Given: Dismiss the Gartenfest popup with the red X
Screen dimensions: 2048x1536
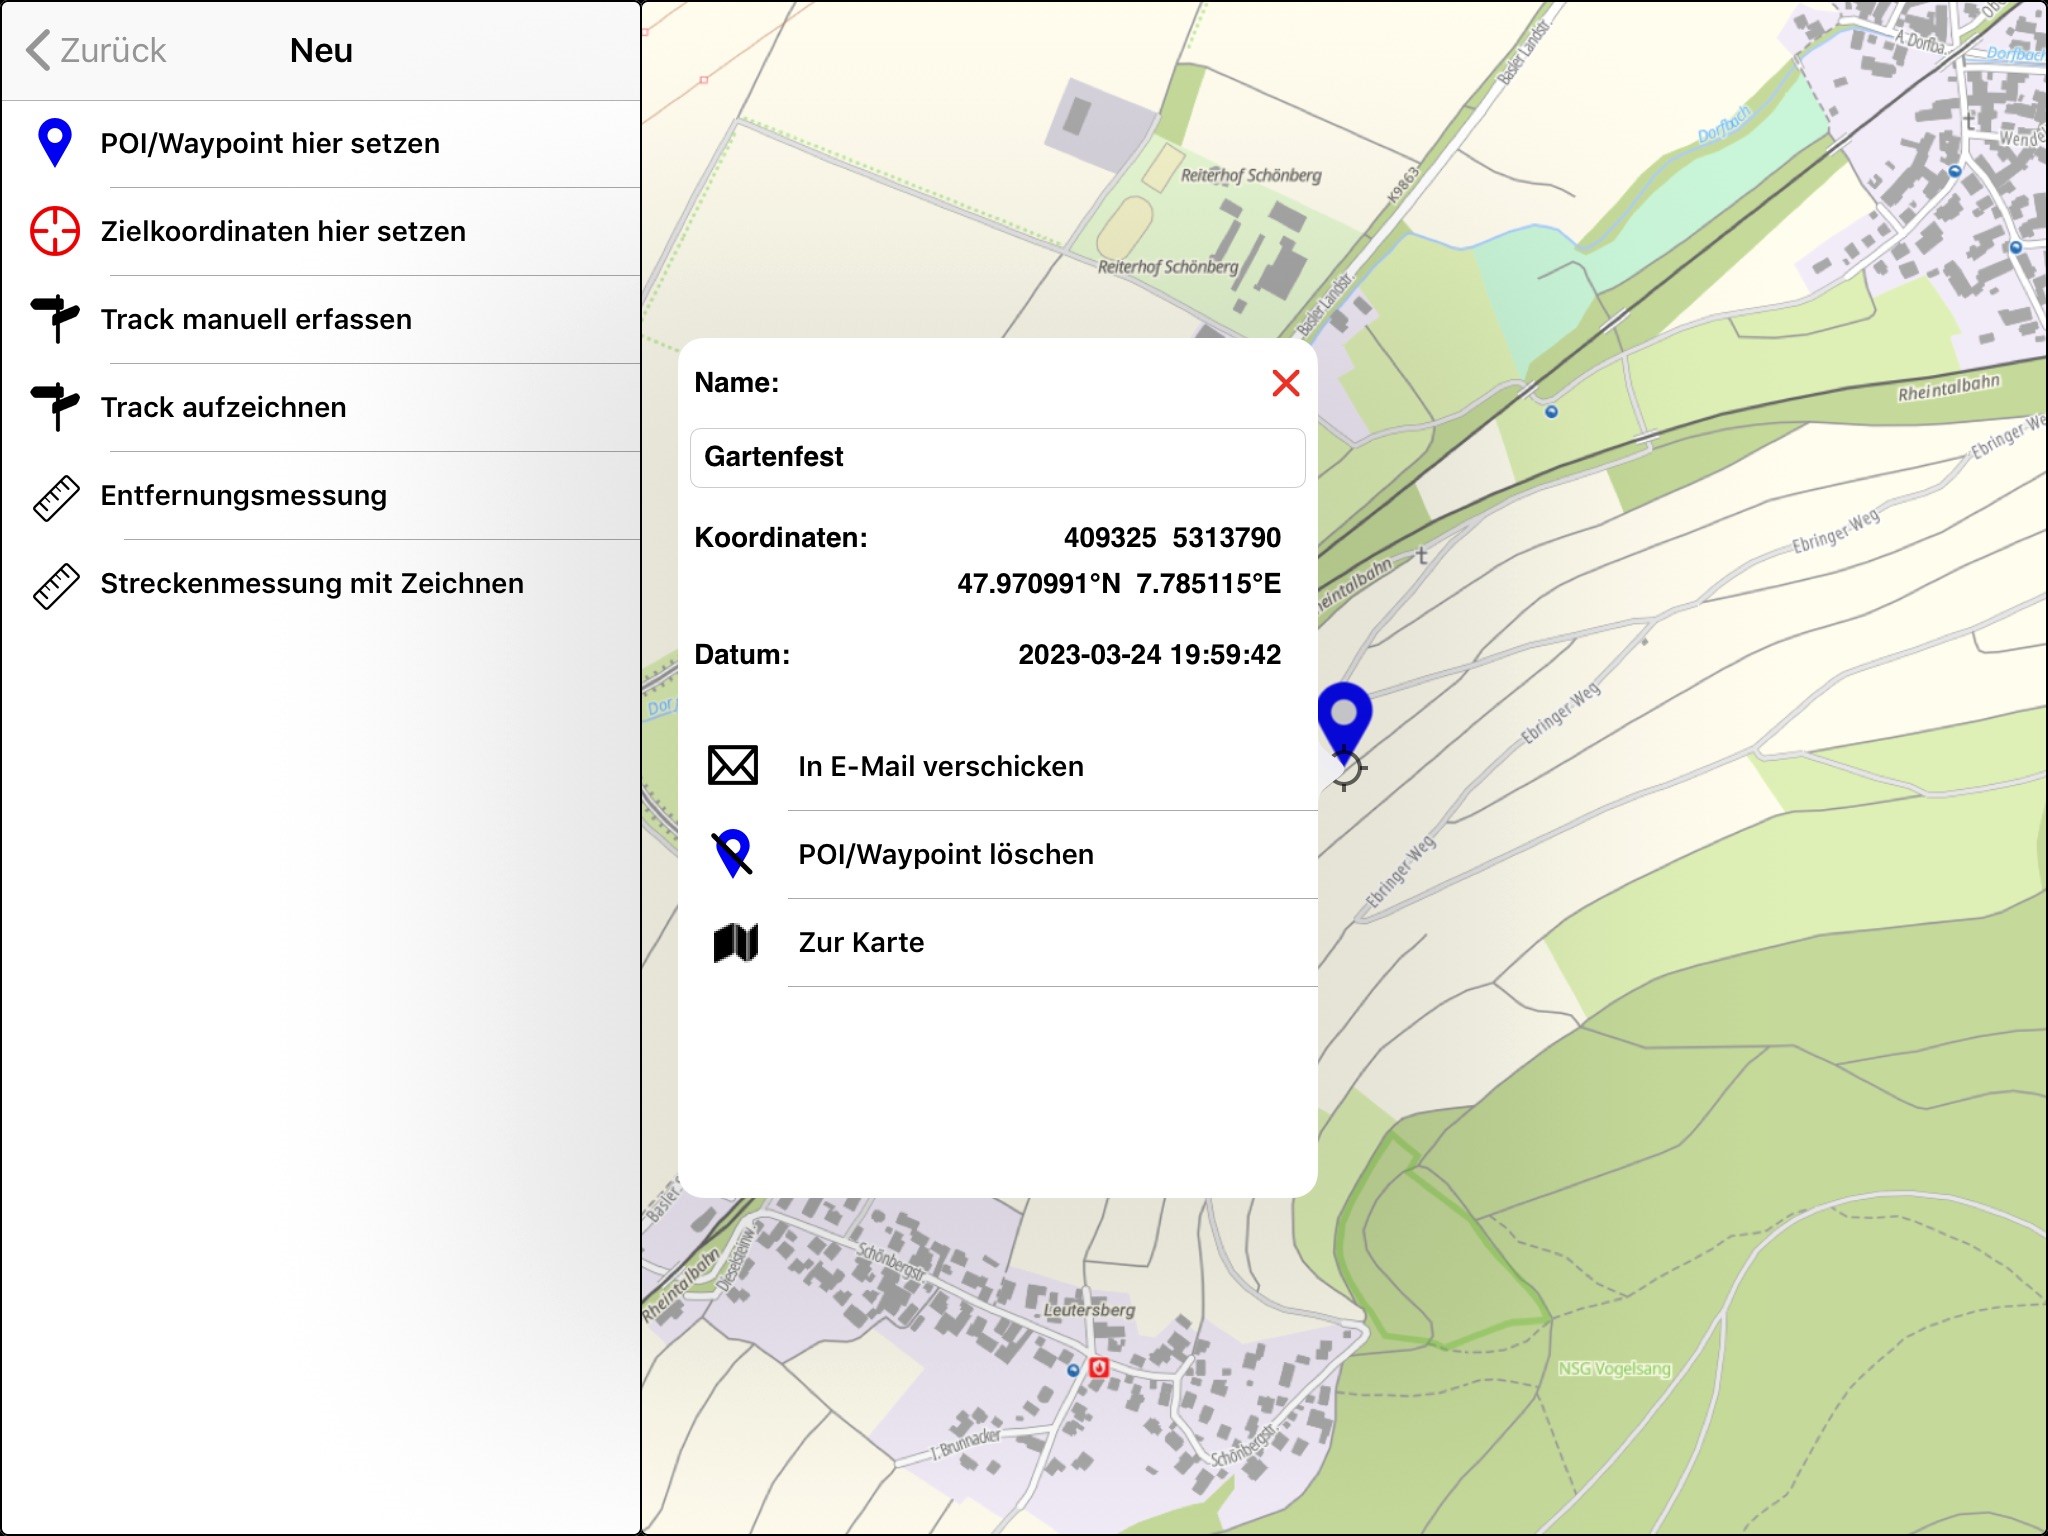Looking at the screenshot, I should [1286, 383].
